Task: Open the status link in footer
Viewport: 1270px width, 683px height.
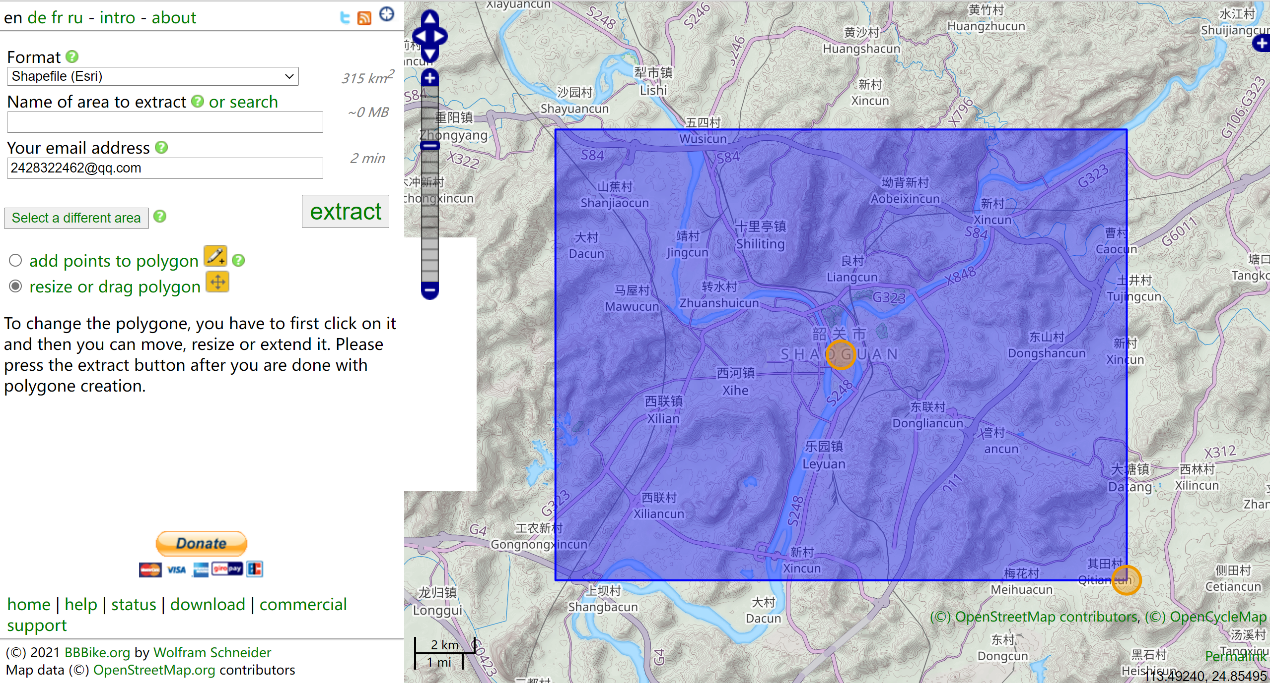Action: (134, 604)
